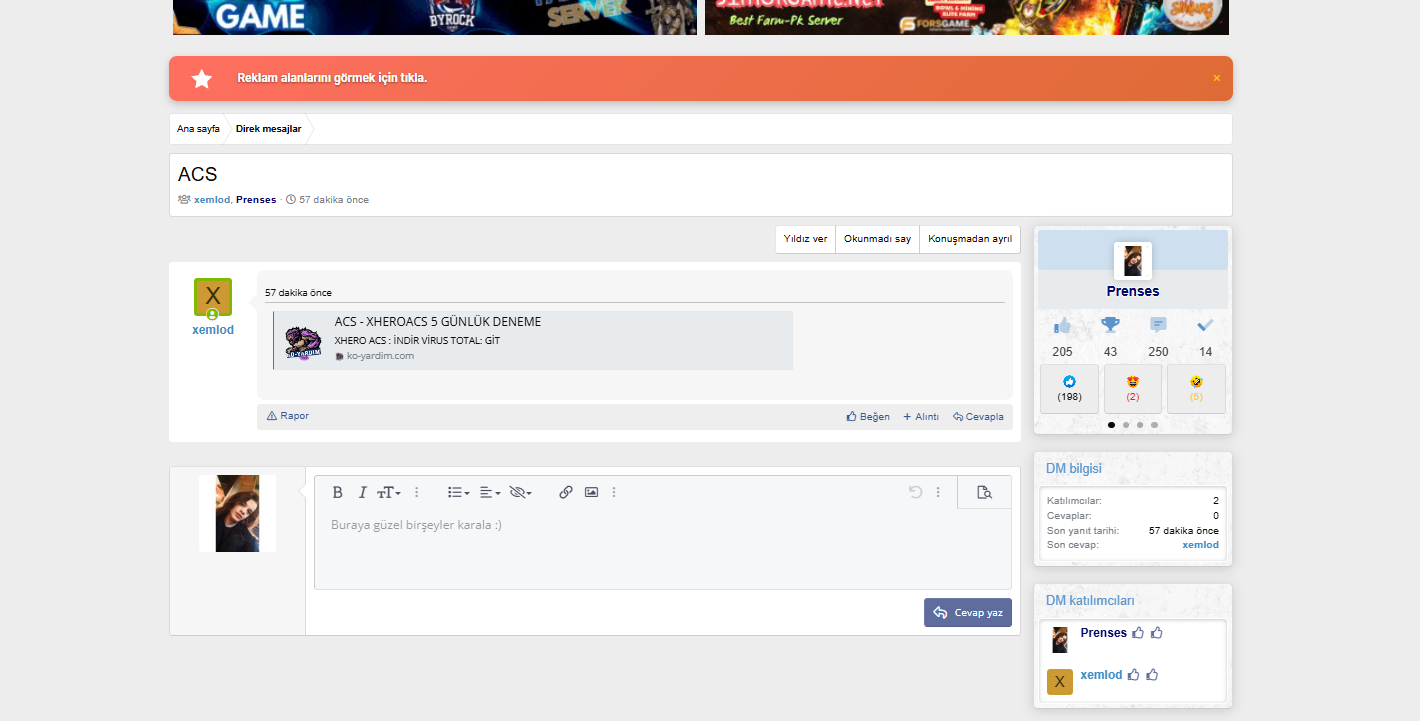Open the editor preview icon
The height and width of the screenshot is (721, 1420).
[x=984, y=492]
